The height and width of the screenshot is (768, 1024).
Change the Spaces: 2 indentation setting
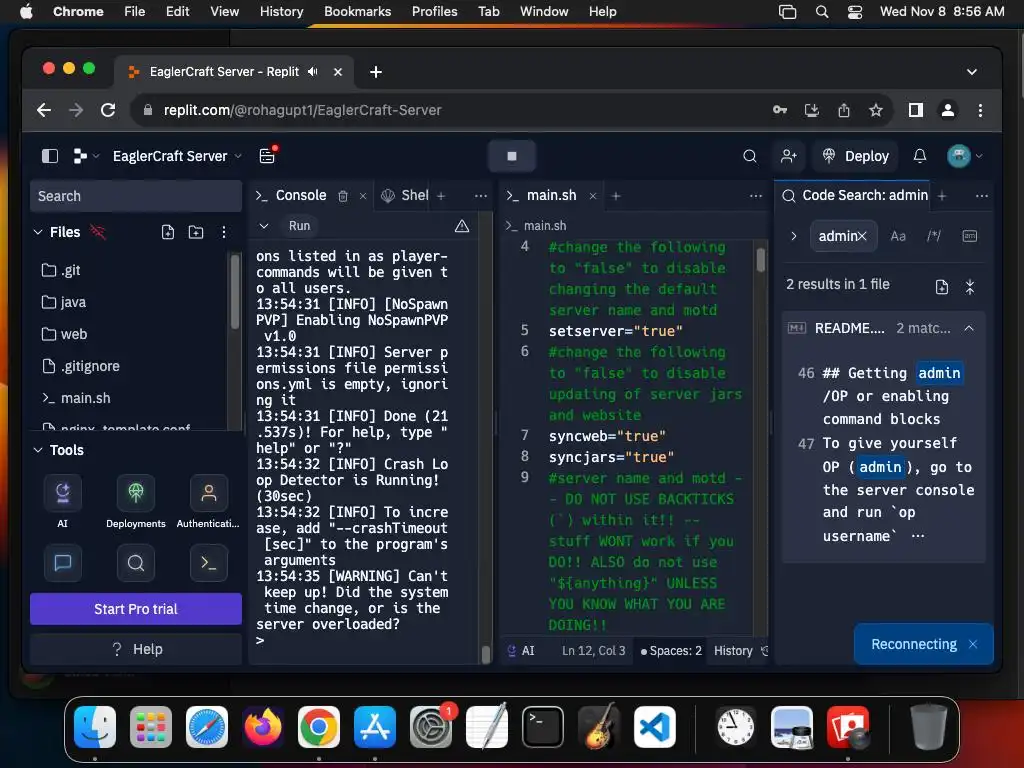(x=671, y=651)
